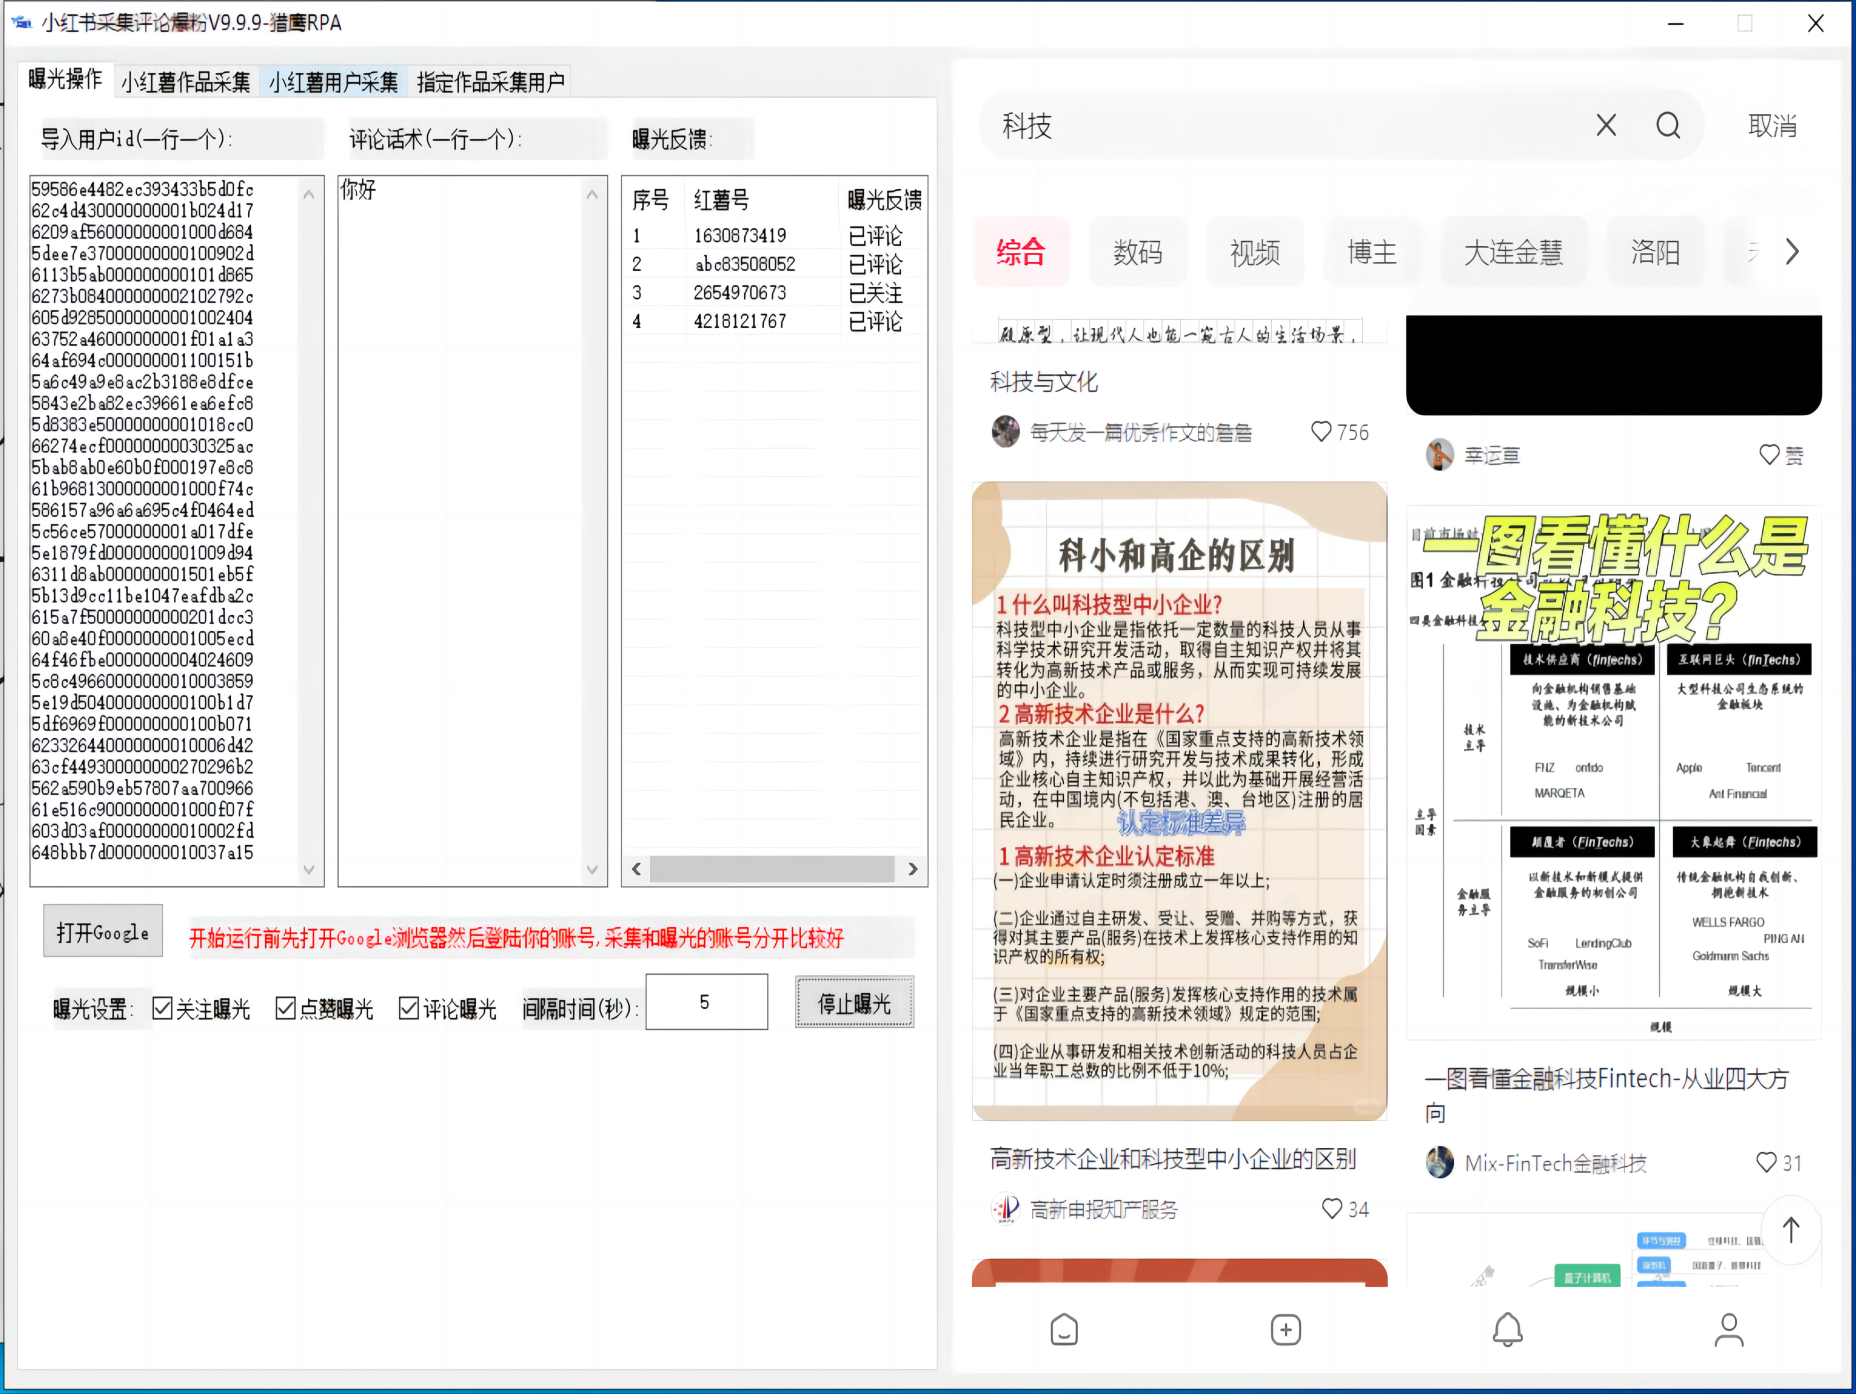
Task: Click the 间隔时间 seconds input field
Action: tap(707, 1002)
